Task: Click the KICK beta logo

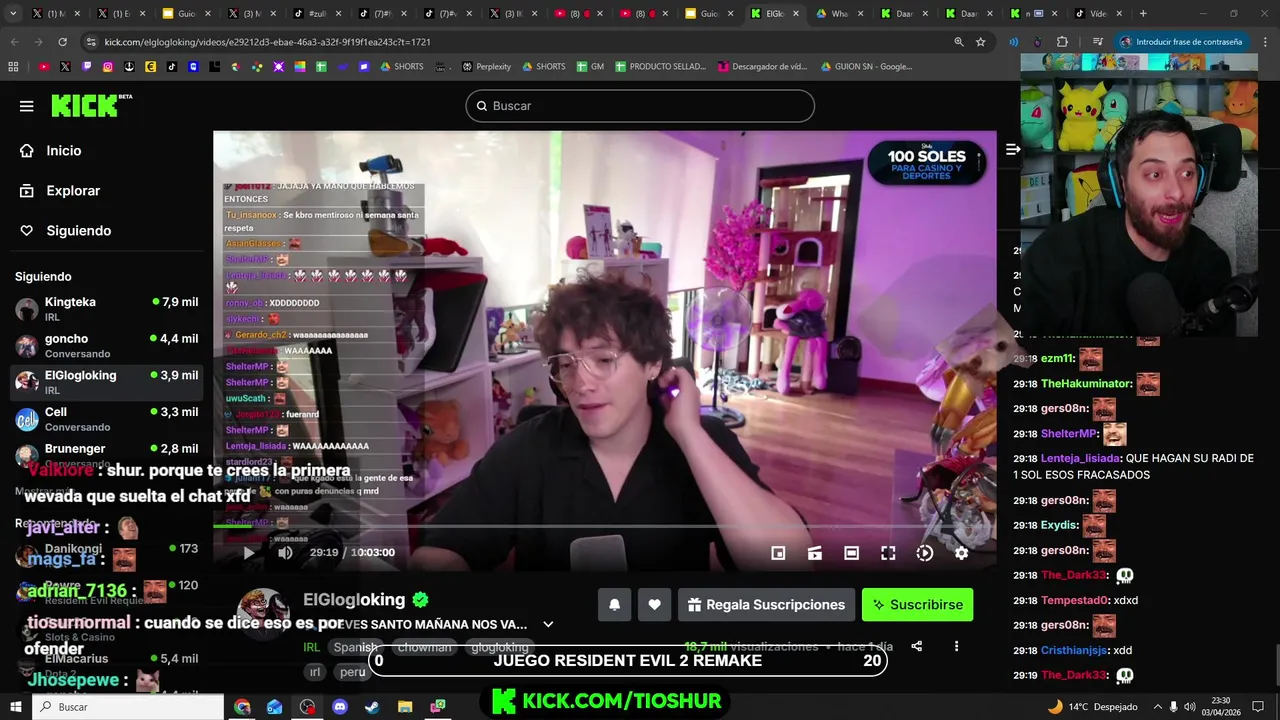Action: pos(91,105)
